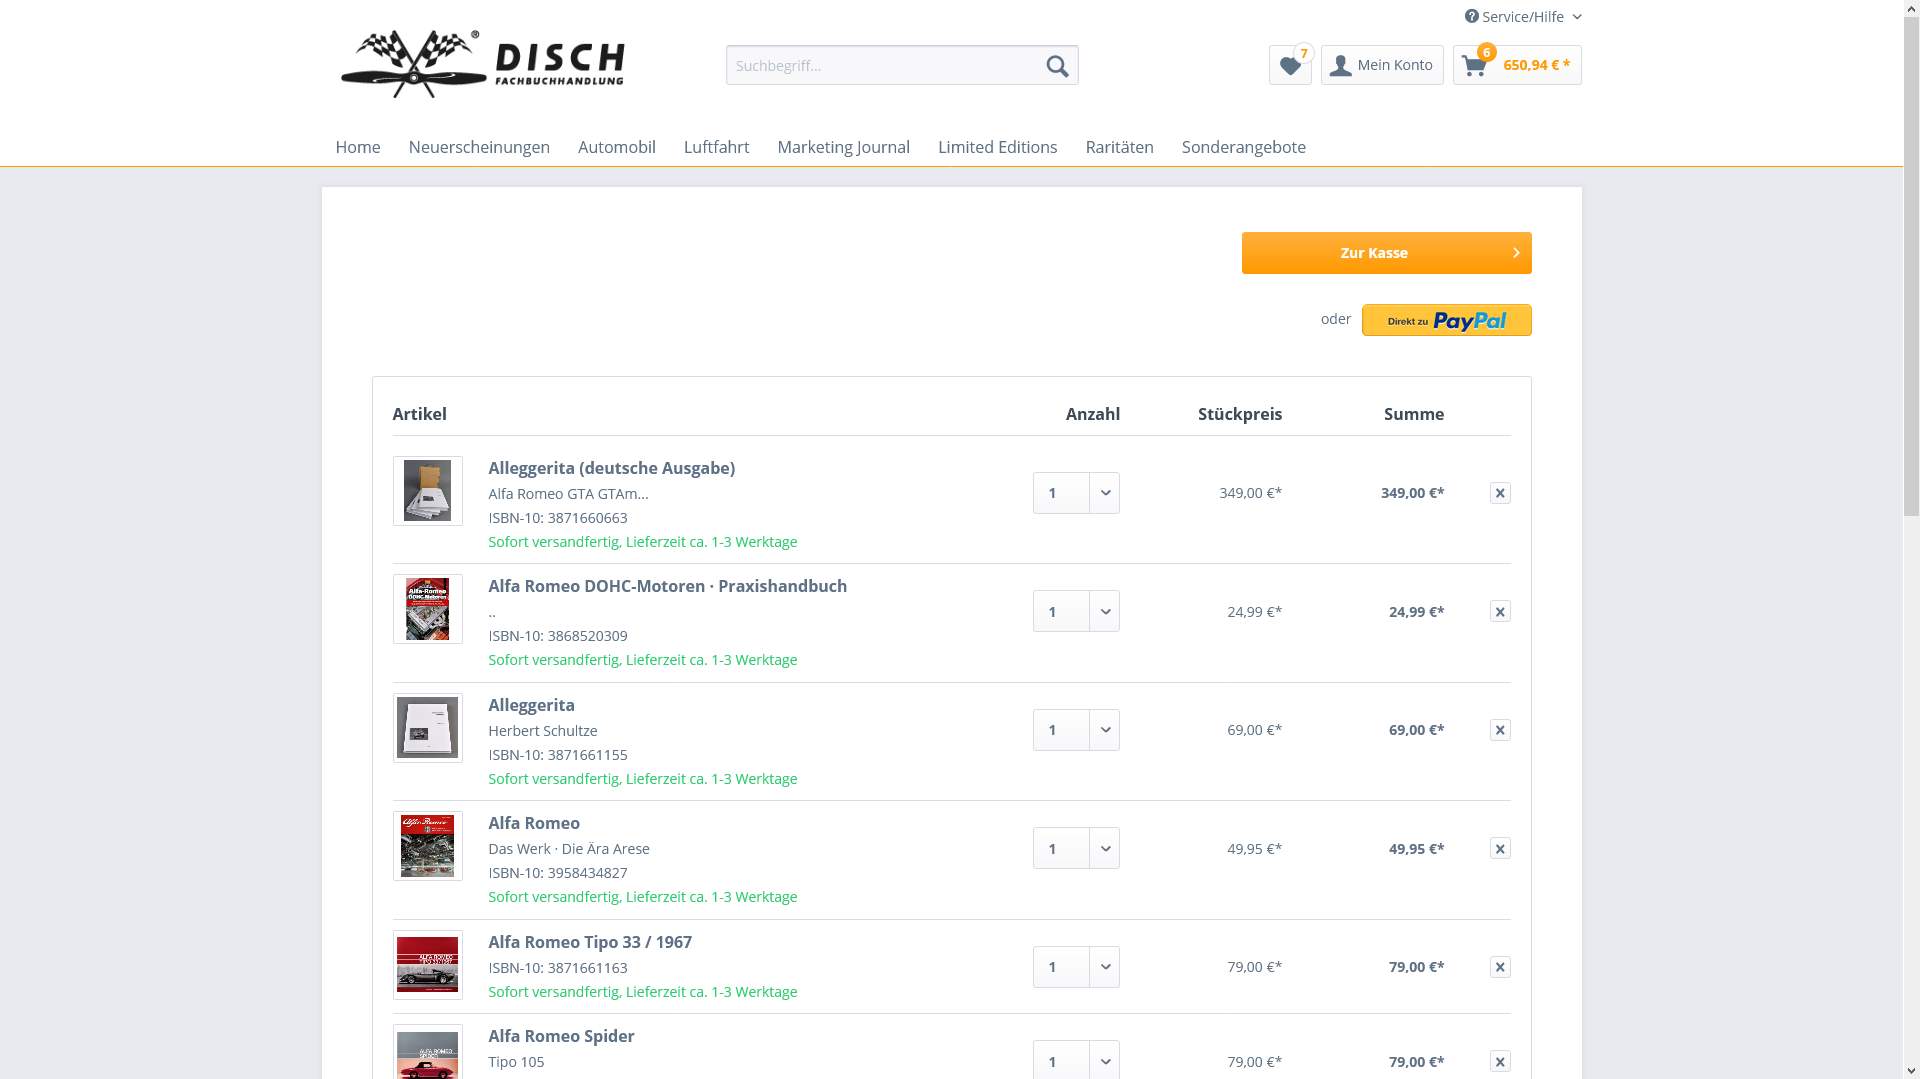This screenshot has width=1920, height=1079.
Task: Pay with Direkt zu PayPal button
Action: (1446, 320)
